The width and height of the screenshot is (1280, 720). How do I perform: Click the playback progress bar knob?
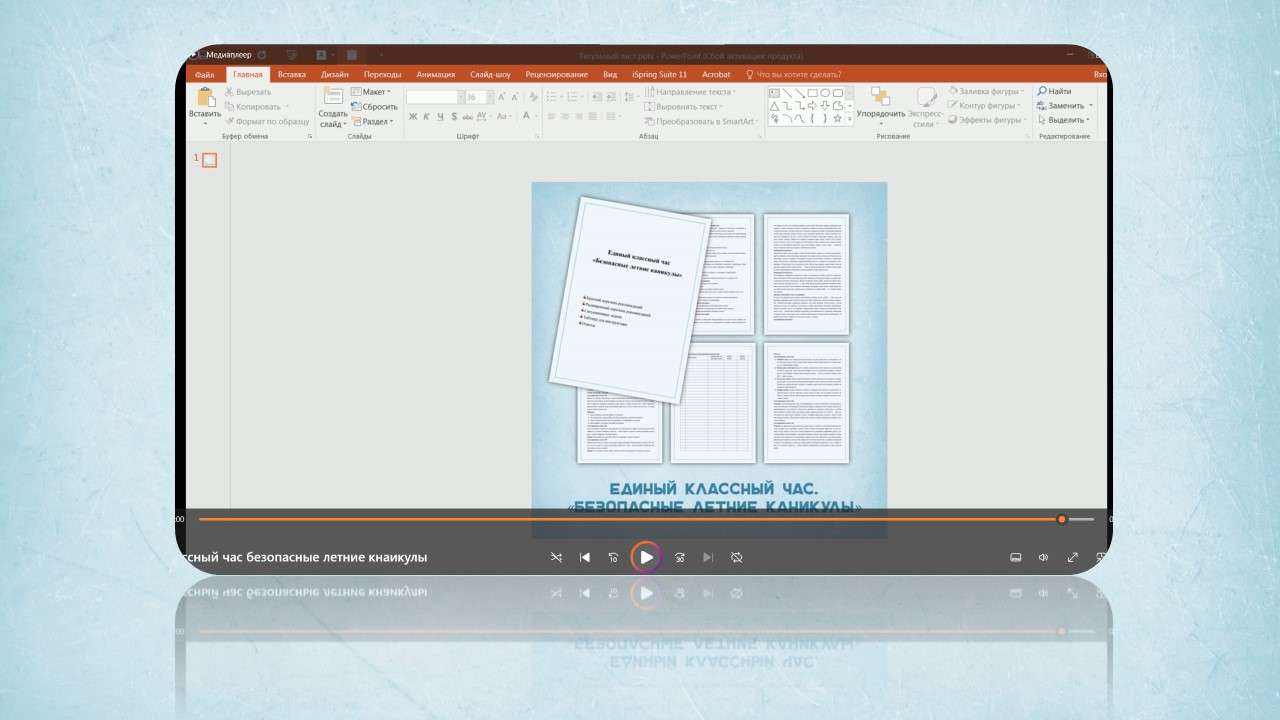point(1061,519)
